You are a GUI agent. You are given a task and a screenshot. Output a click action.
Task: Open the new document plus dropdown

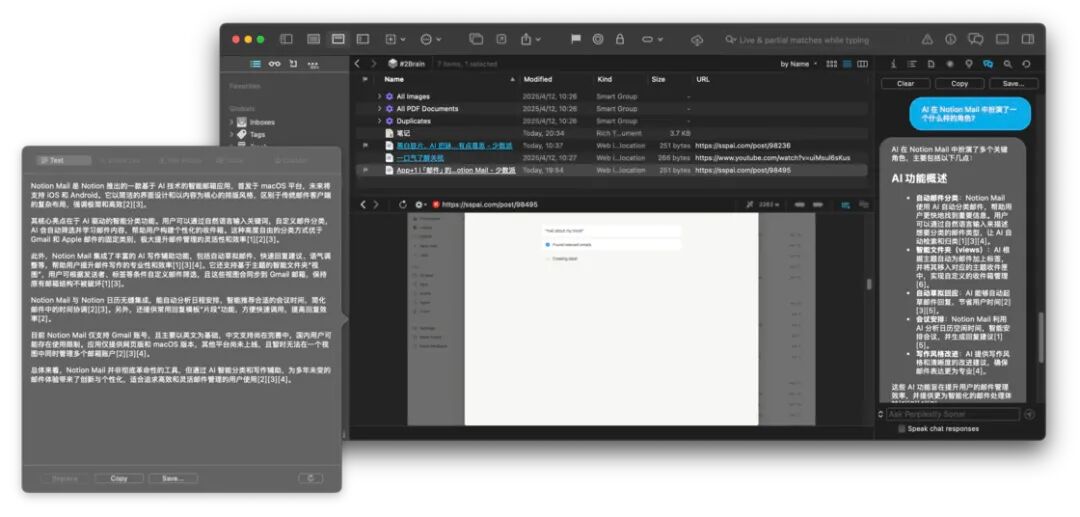[x=395, y=39]
